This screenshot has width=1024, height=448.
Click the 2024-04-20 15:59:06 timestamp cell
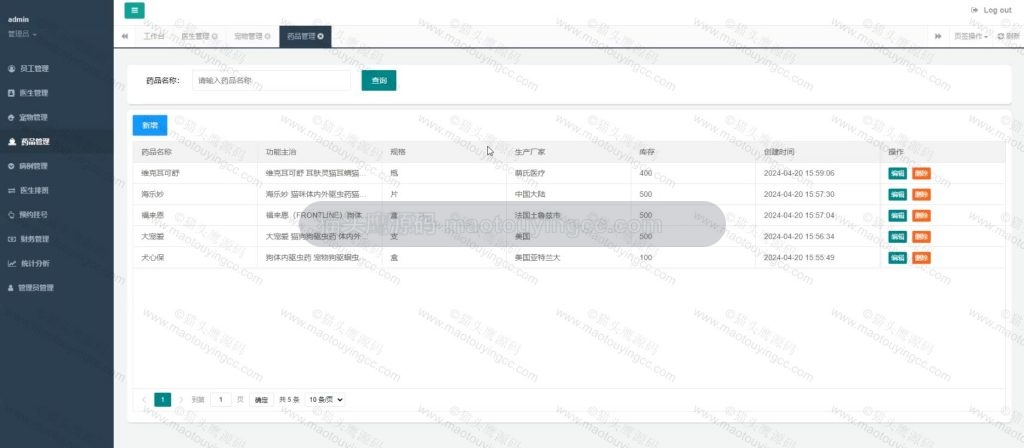pyautogui.click(x=799, y=174)
